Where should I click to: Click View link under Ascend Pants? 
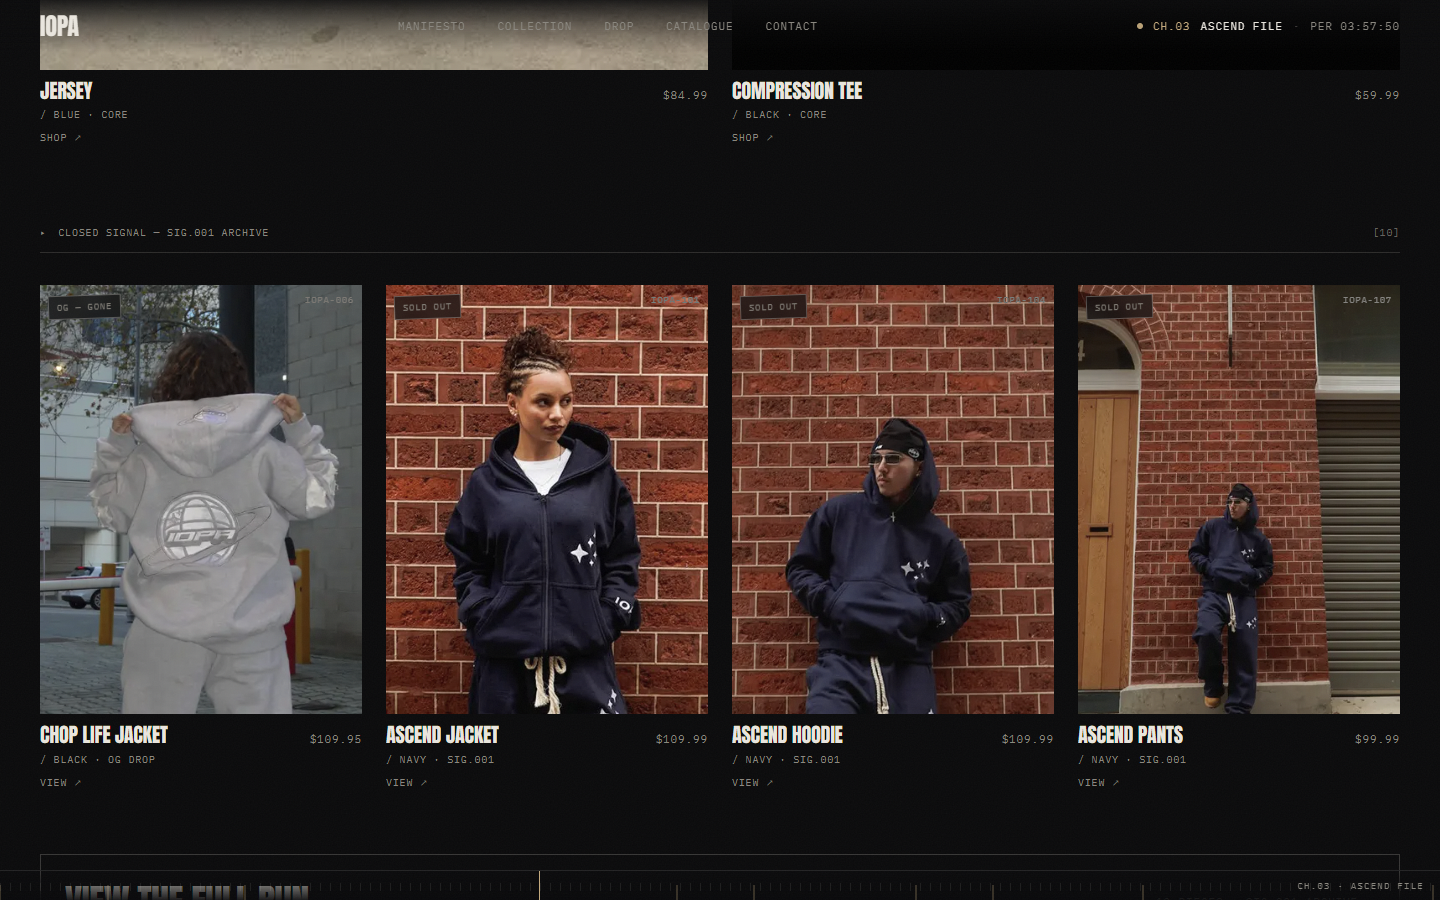click(1098, 783)
